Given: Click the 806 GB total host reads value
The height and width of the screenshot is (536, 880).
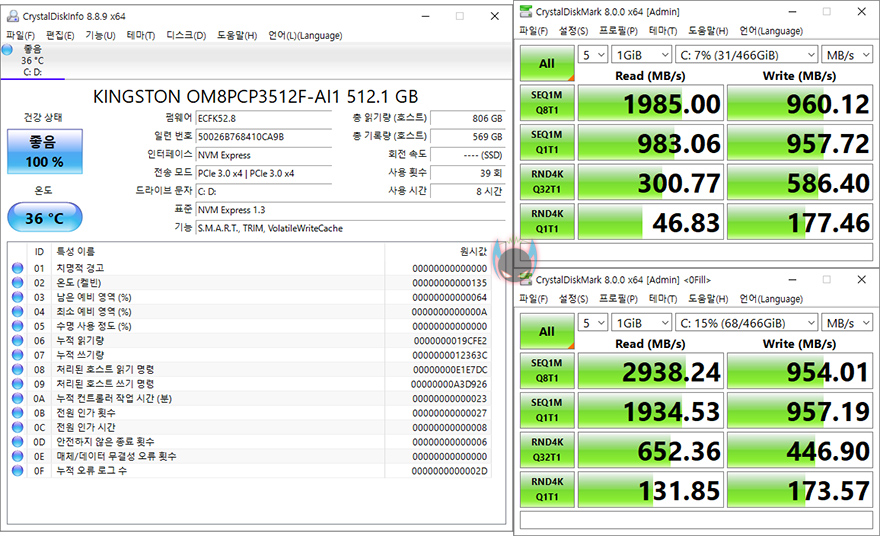Looking at the screenshot, I should tap(468, 118).
